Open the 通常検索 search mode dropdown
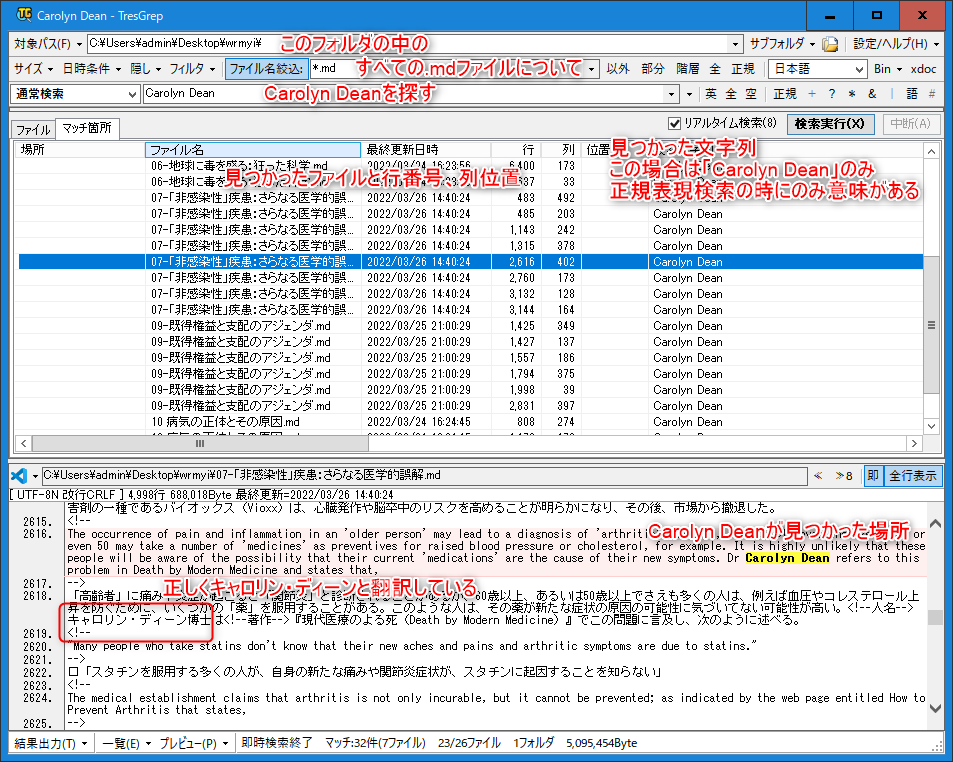This screenshot has height=762, width=953. [x=76, y=94]
